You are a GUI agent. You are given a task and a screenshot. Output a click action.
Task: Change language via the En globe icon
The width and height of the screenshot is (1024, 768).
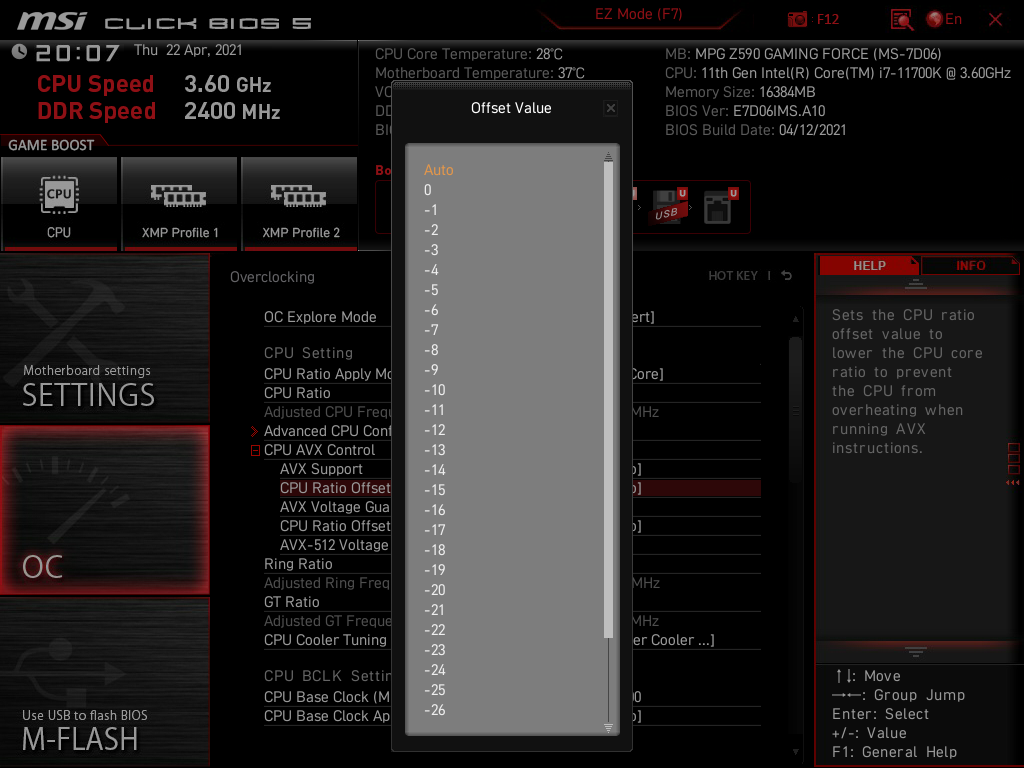[x=944, y=19]
